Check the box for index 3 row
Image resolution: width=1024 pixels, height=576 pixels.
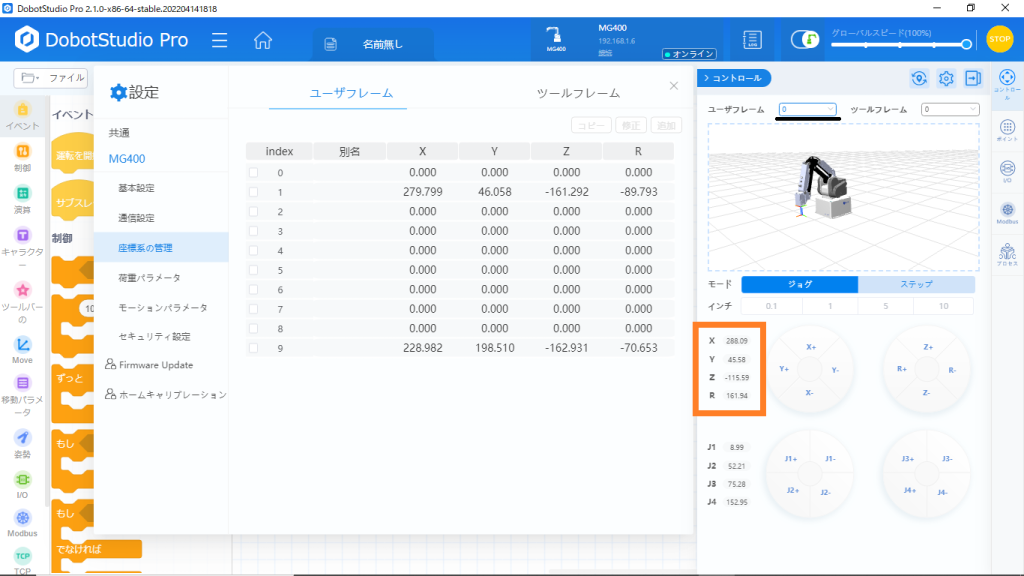[253, 231]
